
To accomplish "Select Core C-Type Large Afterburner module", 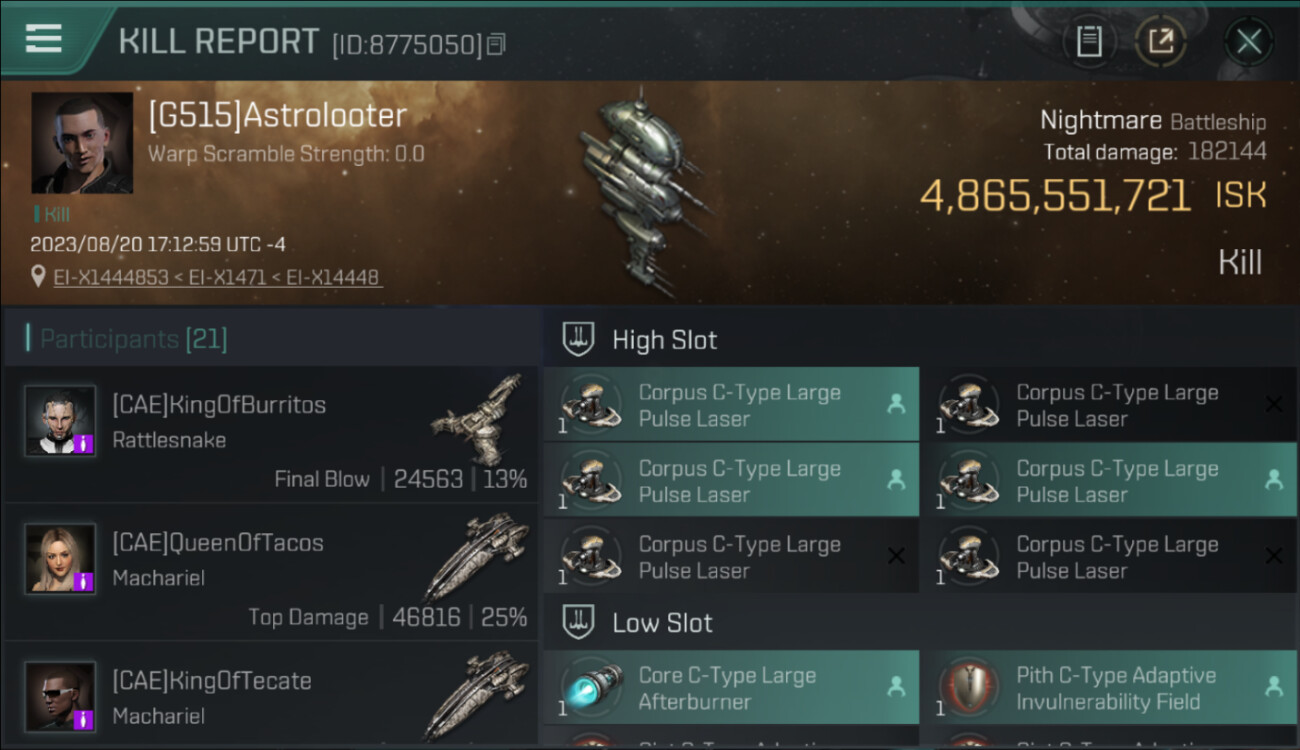I will pos(731,688).
